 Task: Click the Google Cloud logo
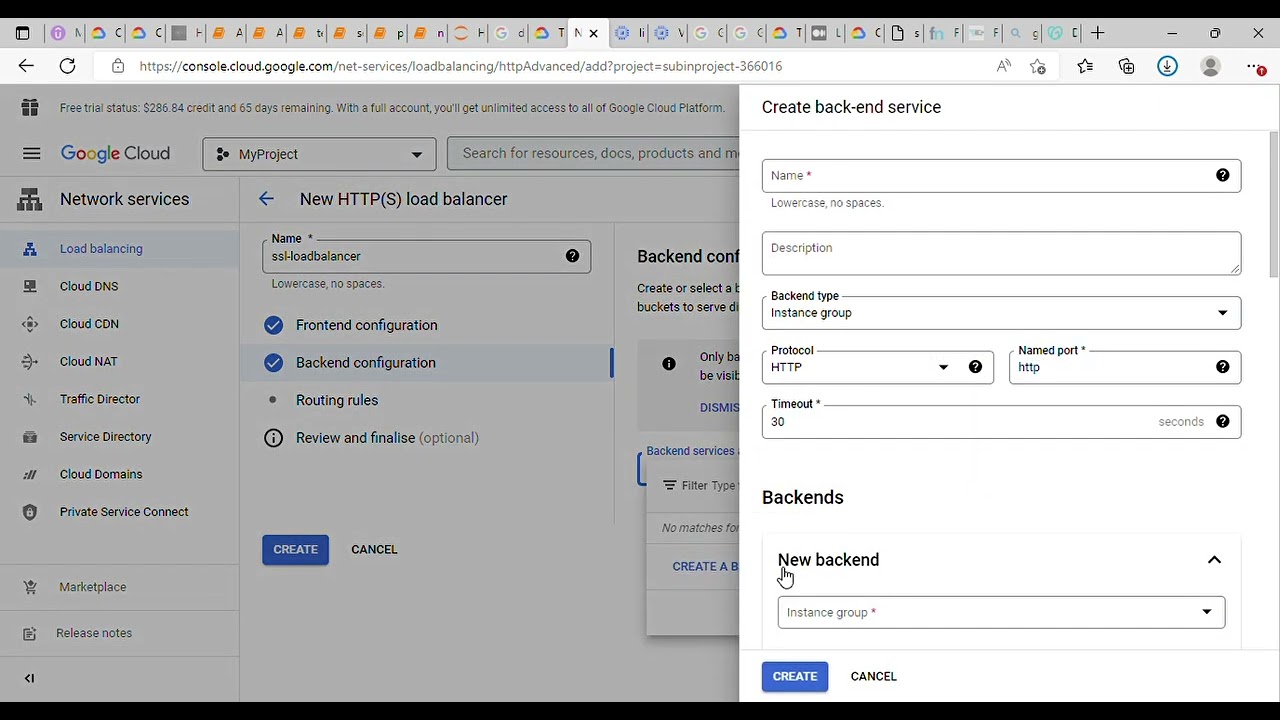pos(115,153)
